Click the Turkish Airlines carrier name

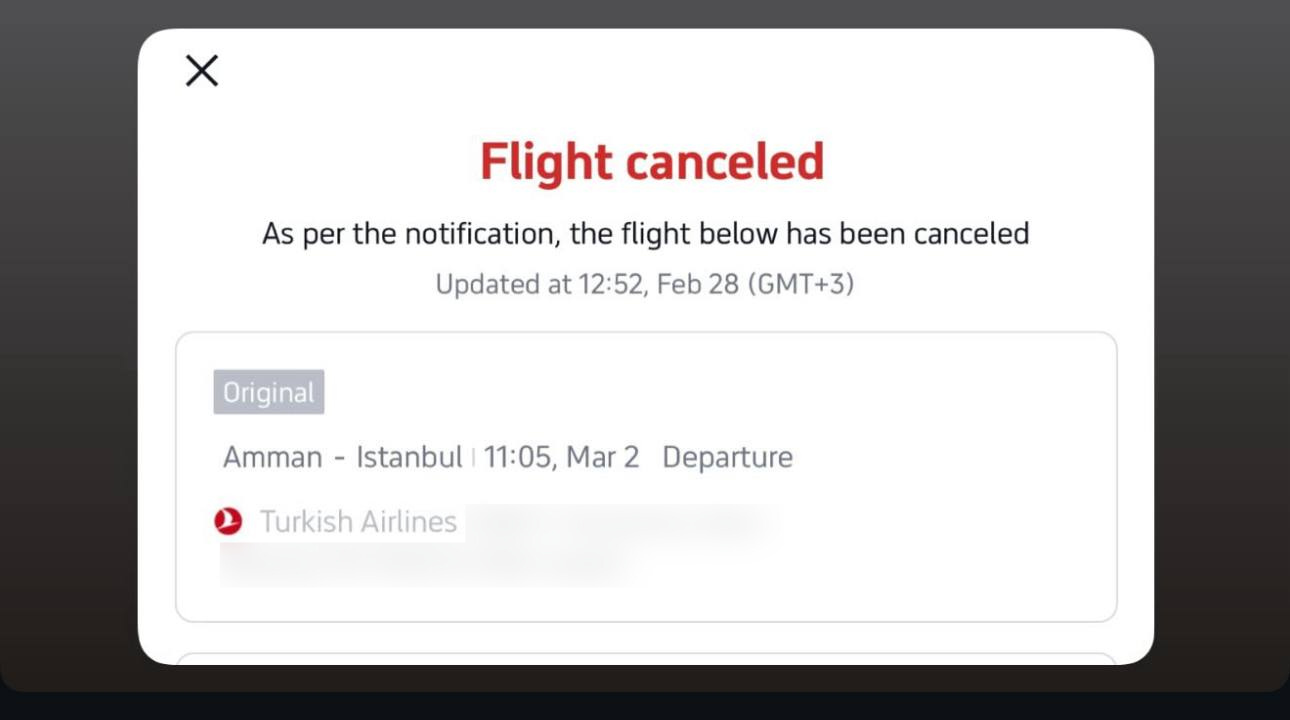[358, 521]
